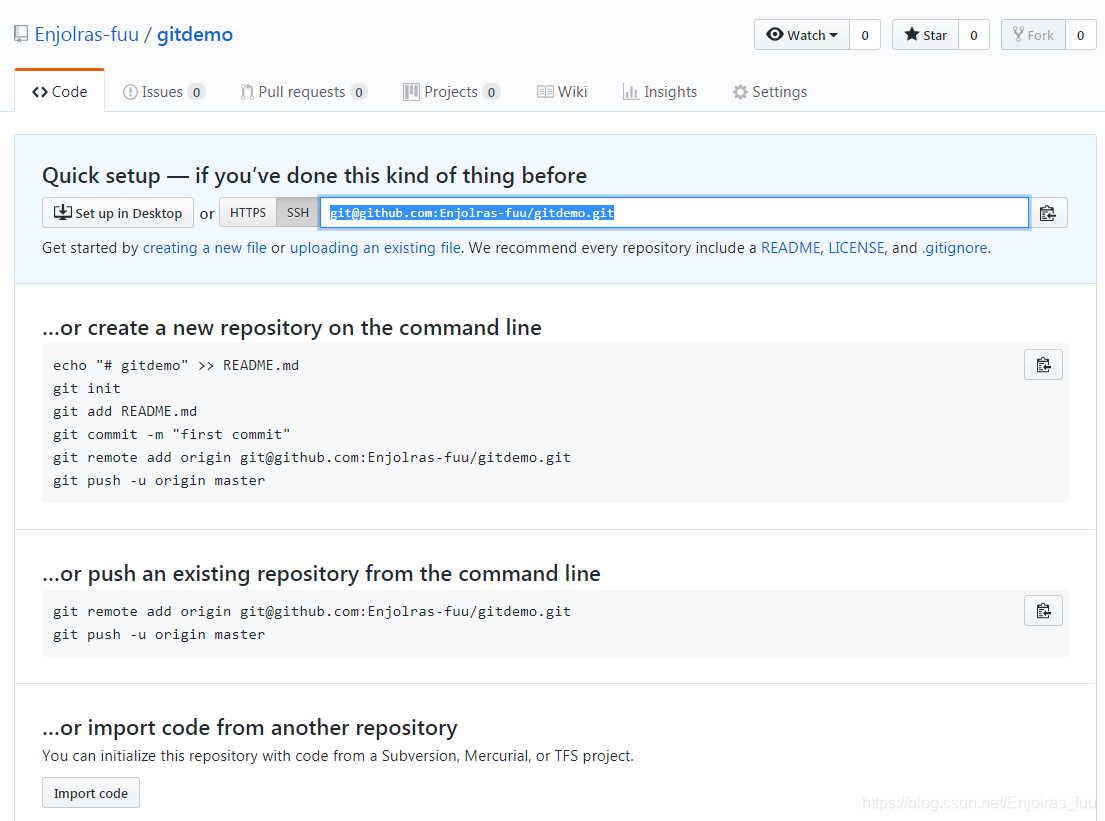The width and height of the screenshot is (1105, 821).
Task: Click '…or push an existing repository' heading
Action: (321, 574)
